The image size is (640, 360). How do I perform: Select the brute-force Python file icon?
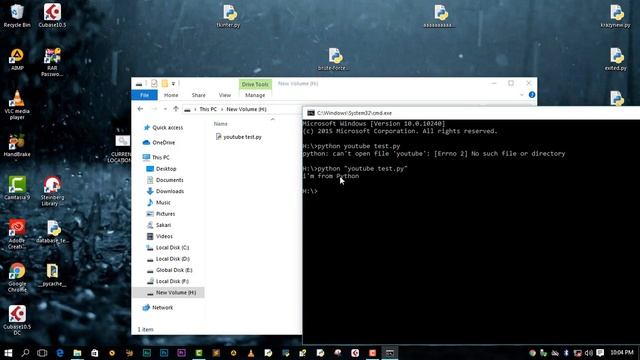pos(335,60)
